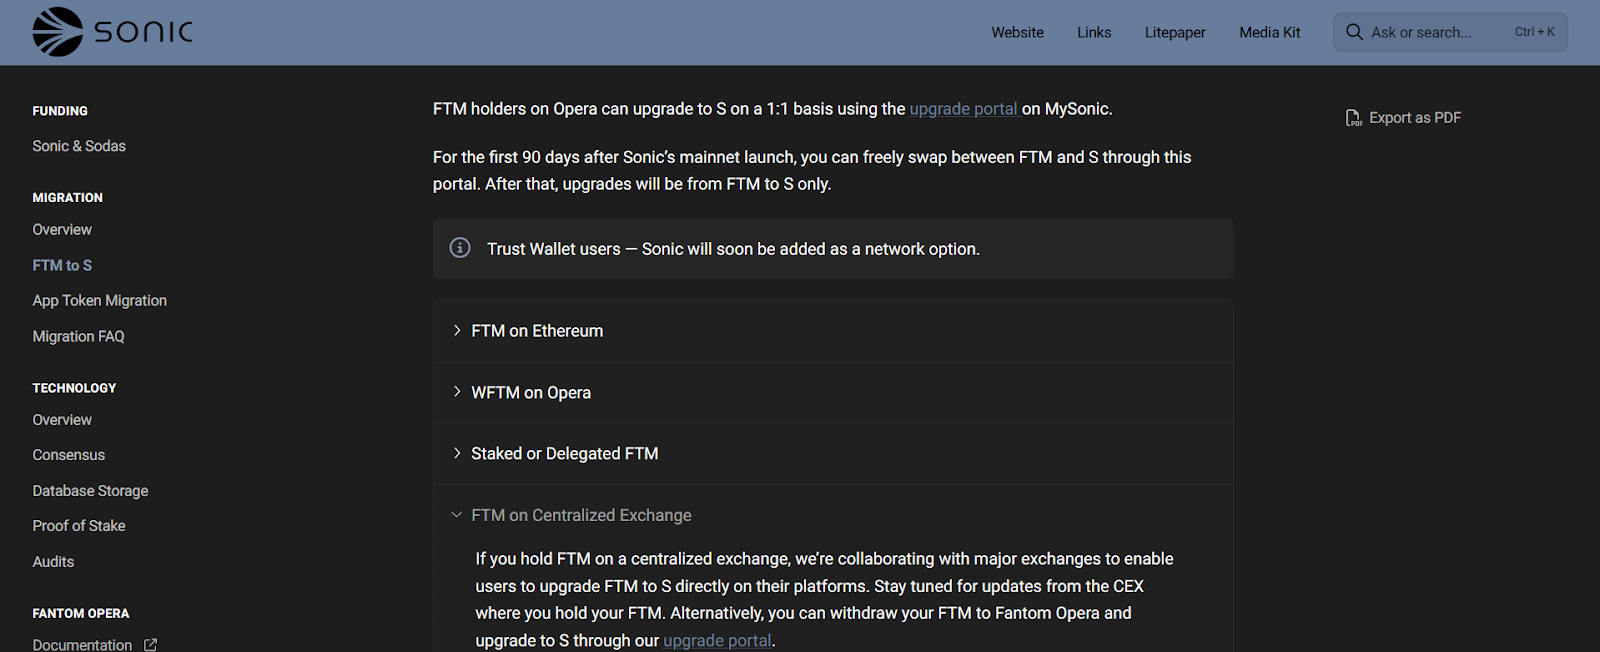Open Technology Overview in sidebar
Screen dimensions: 1600x652
point(62,420)
